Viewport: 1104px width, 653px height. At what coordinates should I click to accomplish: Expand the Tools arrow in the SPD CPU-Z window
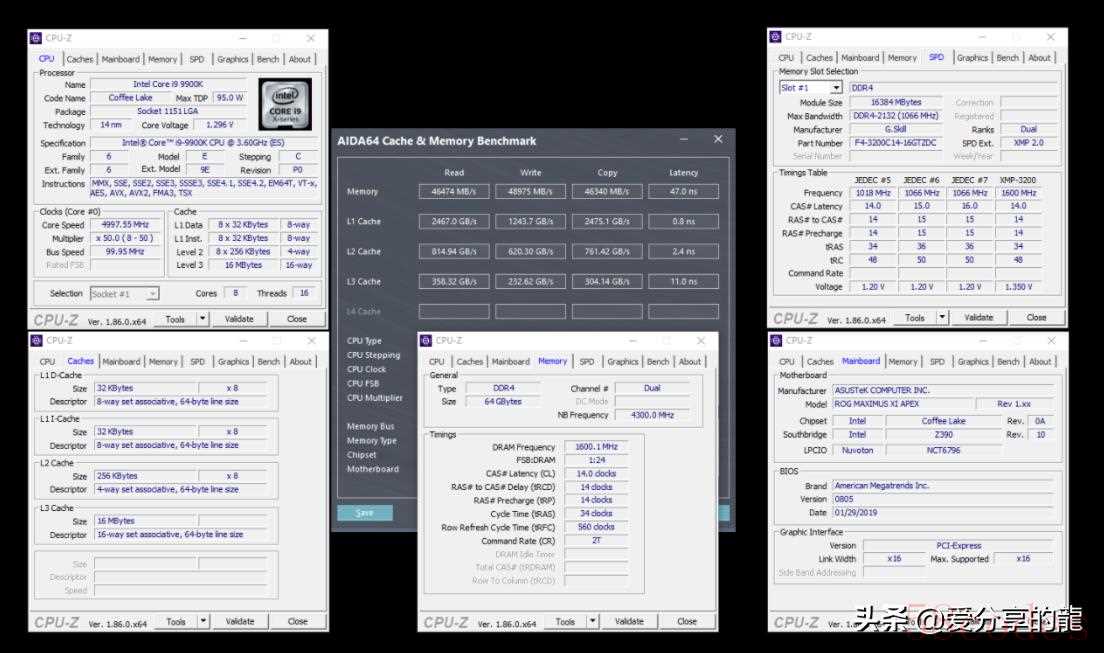[942, 318]
